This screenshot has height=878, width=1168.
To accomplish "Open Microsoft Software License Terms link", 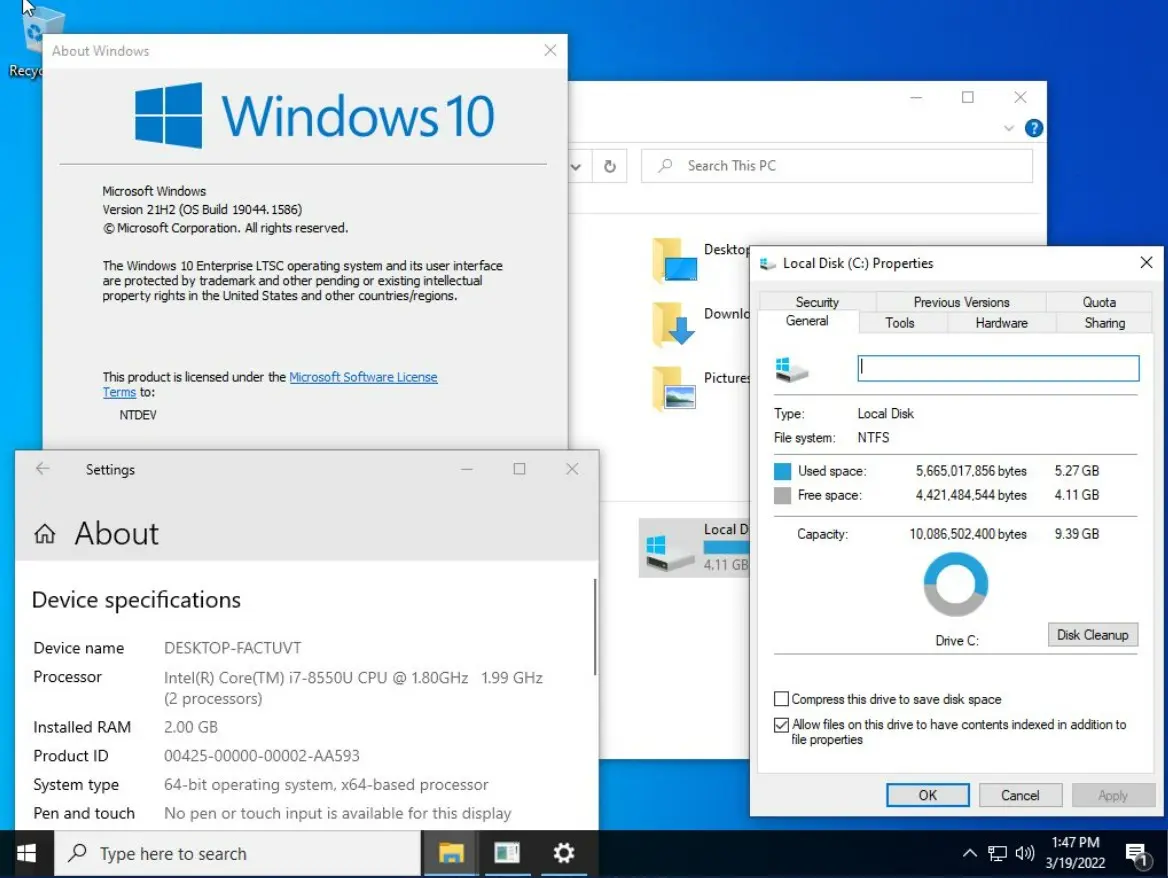I will pos(362,377).
